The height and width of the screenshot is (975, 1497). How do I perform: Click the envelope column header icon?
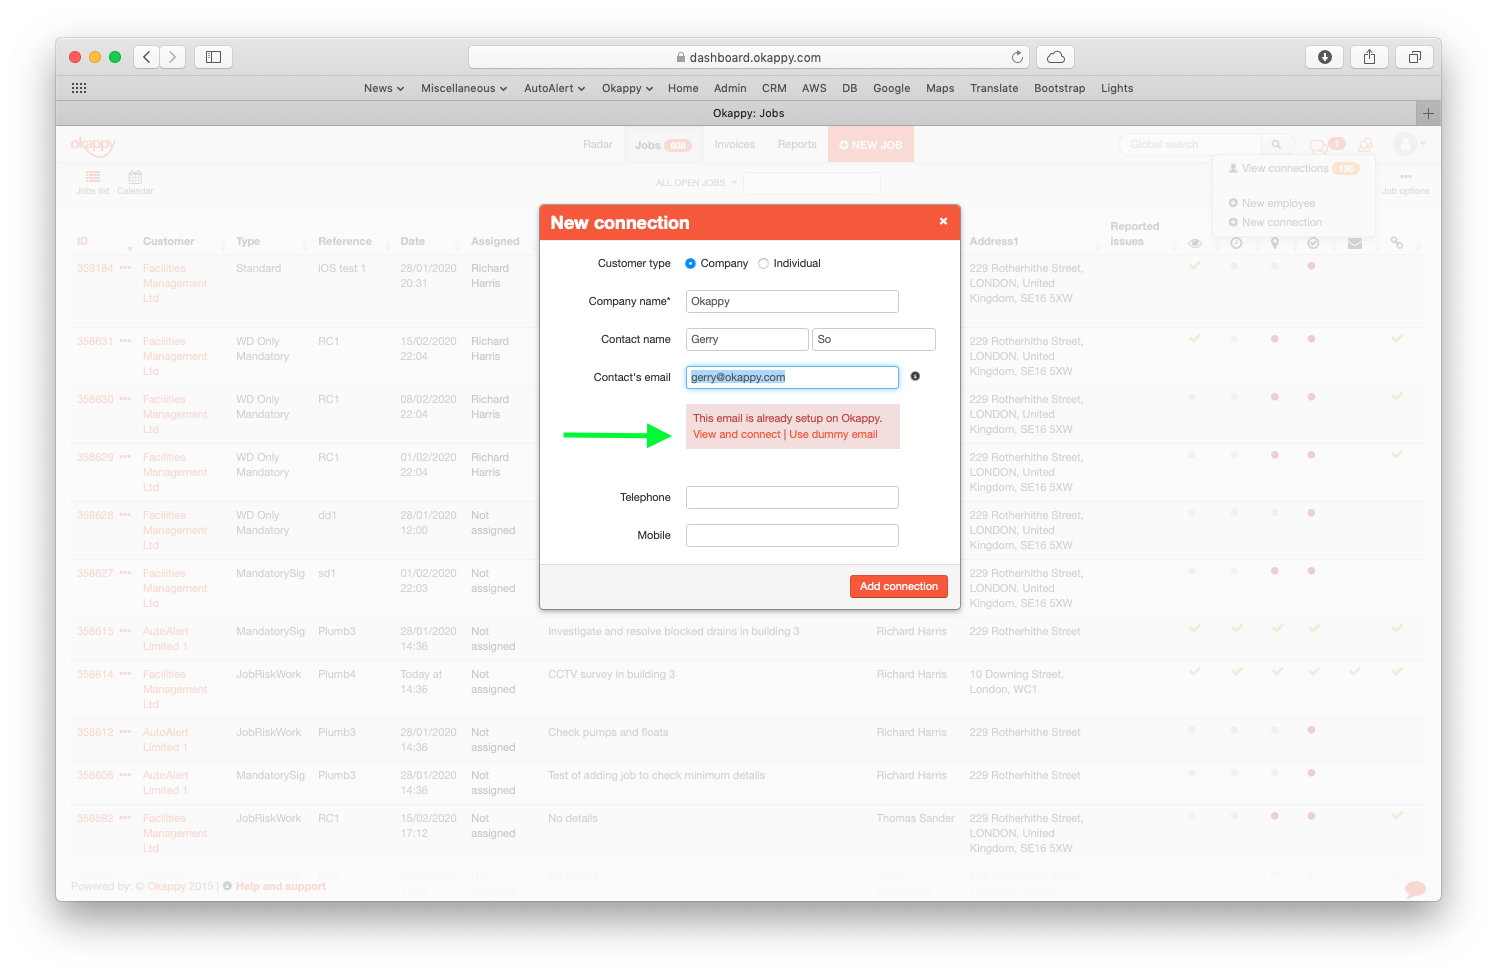pos(1354,243)
